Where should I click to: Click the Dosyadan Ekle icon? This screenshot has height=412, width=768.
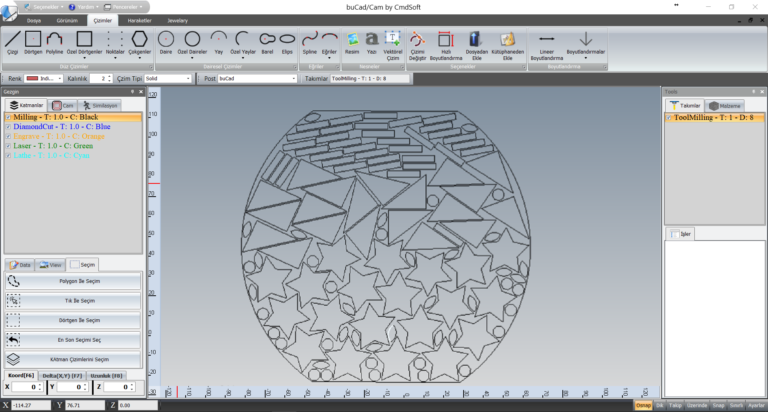(477, 44)
